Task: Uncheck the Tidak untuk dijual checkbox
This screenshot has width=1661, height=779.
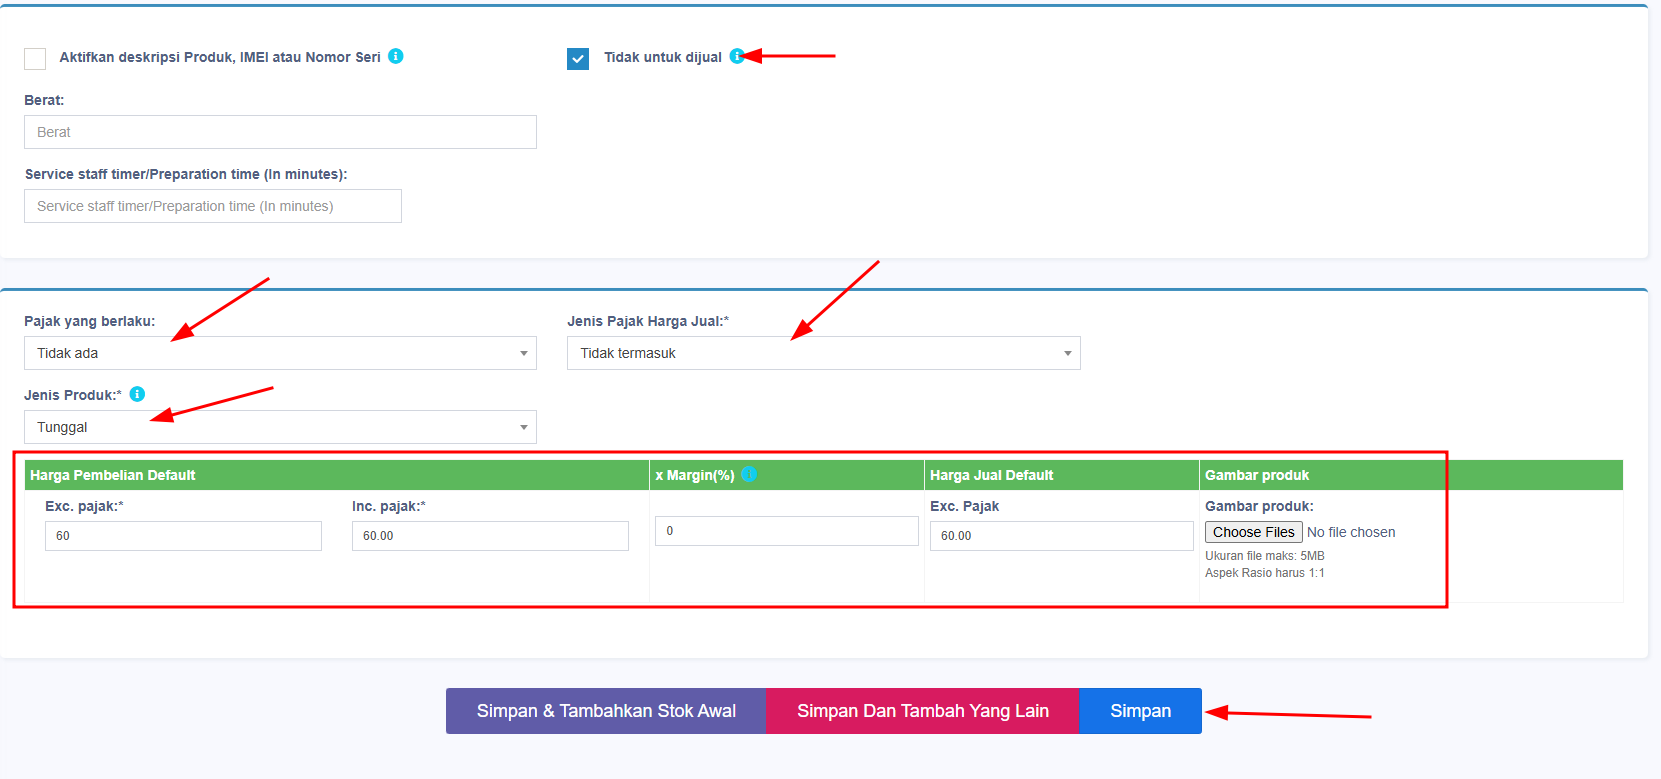Action: (578, 58)
